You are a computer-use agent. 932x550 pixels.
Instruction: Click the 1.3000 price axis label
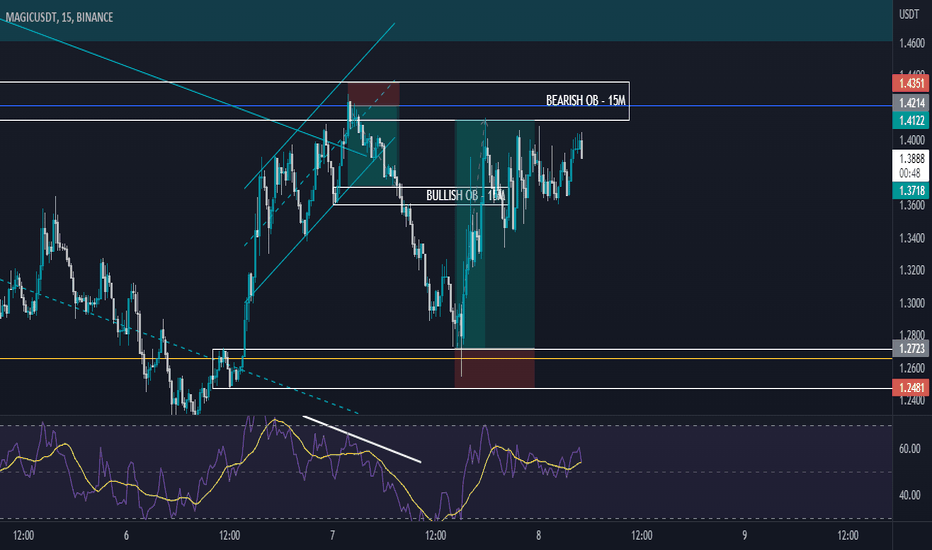pyautogui.click(x=912, y=303)
